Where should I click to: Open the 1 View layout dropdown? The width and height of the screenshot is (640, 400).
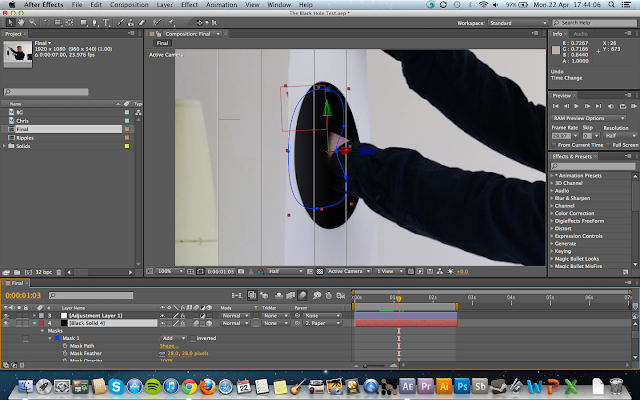click(389, 271)
